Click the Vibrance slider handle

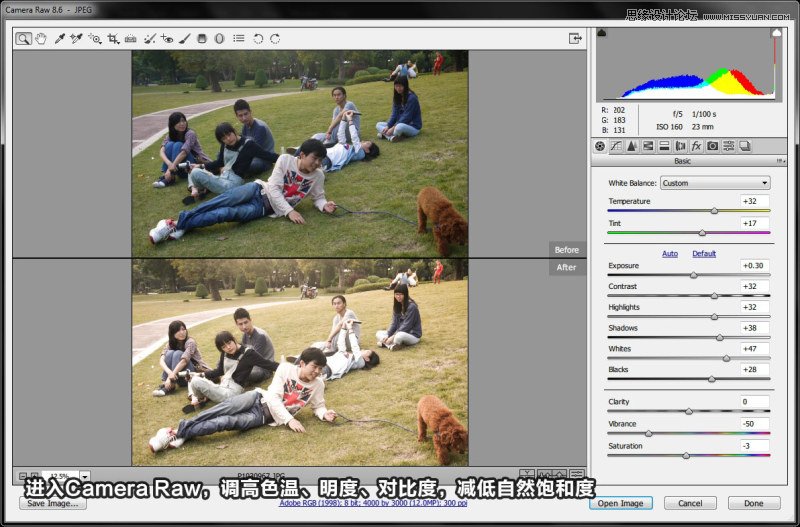click(648, 433)
